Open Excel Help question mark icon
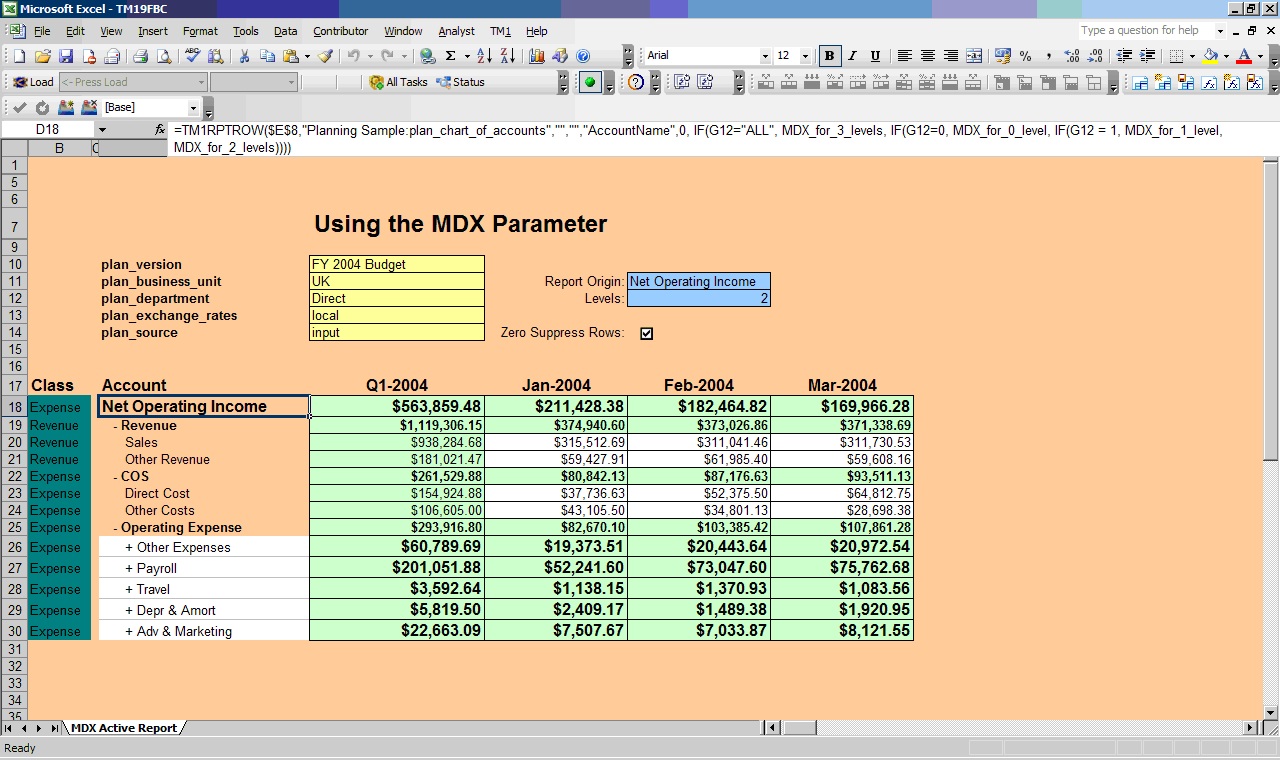 [x=583, y=56]
